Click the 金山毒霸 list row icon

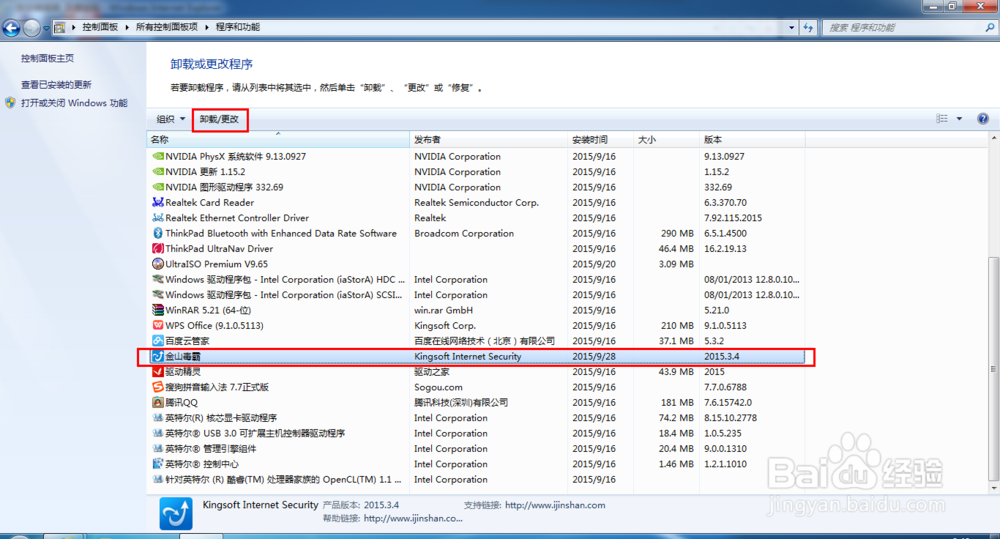pos(158,357)
